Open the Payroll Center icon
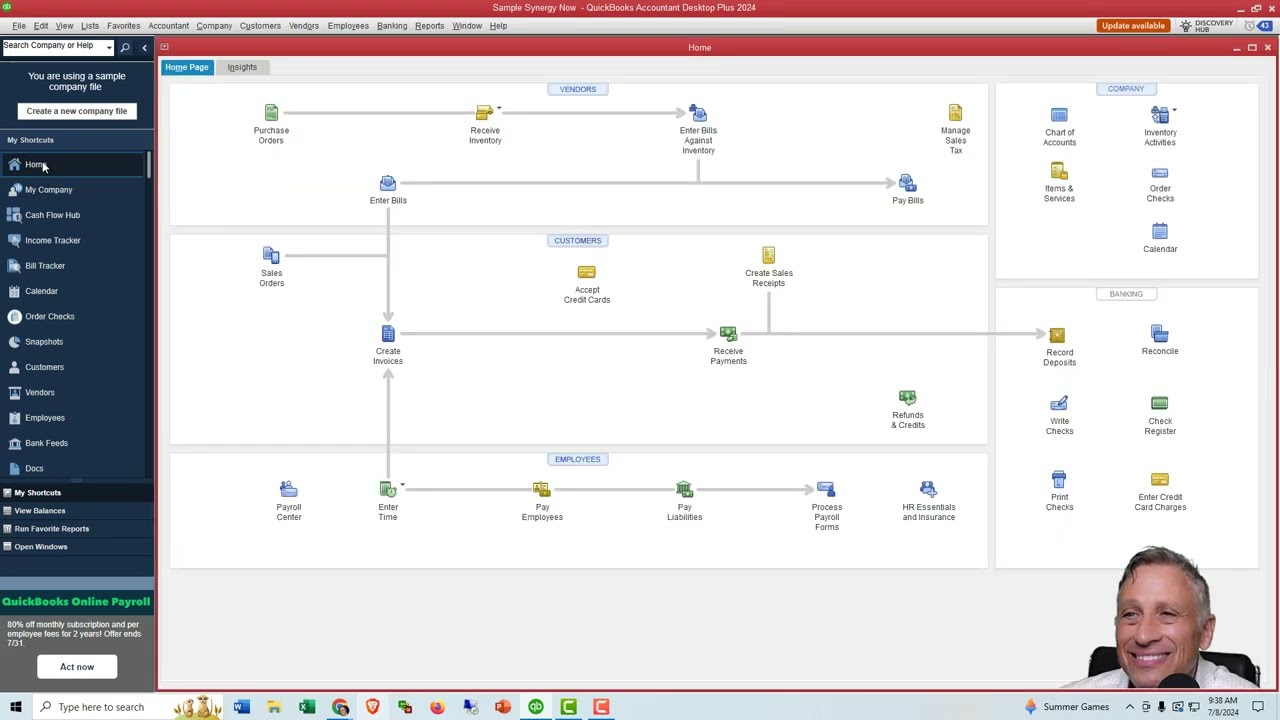Image resolution: width=1280 pixels, height=720 pixels. [288, 490]
